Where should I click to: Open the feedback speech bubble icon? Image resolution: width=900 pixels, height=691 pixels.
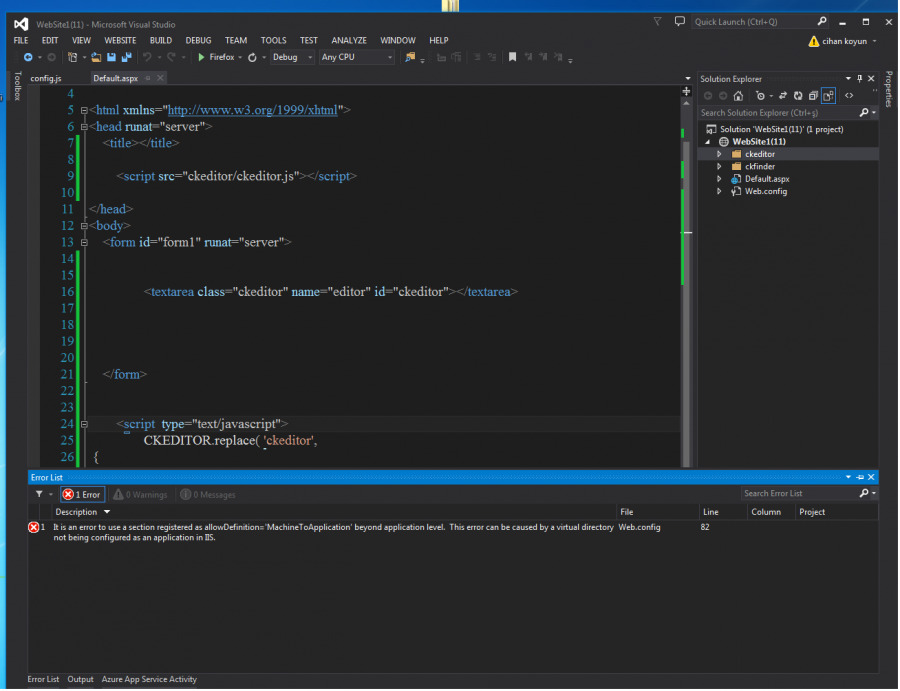(x=680, y=21)
